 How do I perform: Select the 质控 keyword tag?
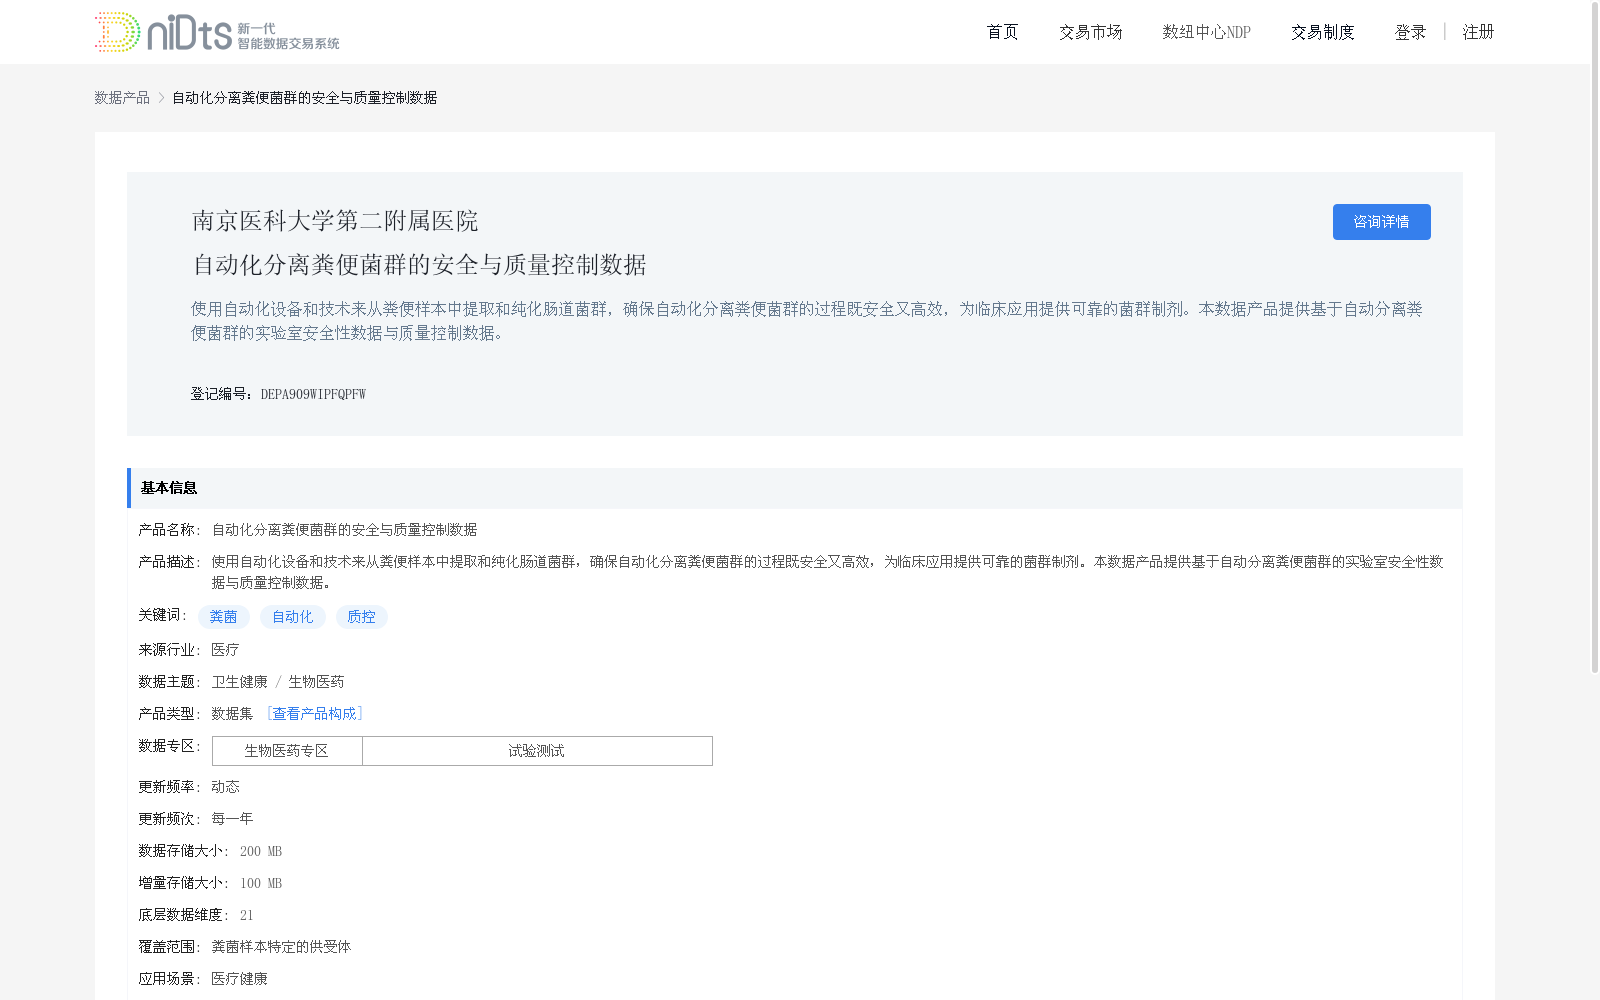pyautogui.click(x=361, y=617)
